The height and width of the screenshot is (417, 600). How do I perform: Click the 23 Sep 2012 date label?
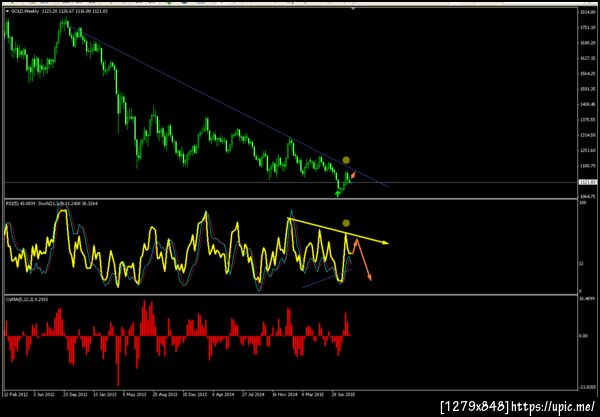[75, 394]
